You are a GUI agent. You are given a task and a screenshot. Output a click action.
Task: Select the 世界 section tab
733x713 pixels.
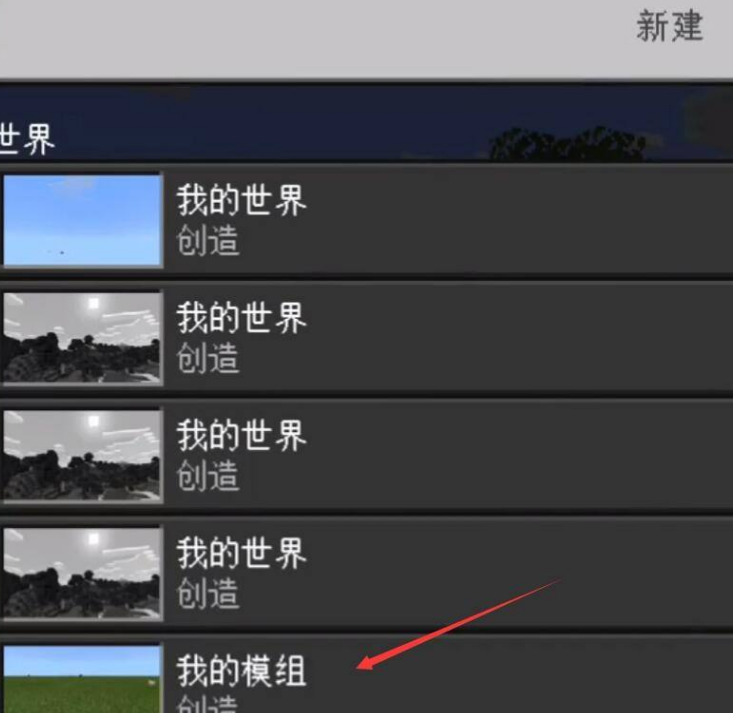pos(27,139)
